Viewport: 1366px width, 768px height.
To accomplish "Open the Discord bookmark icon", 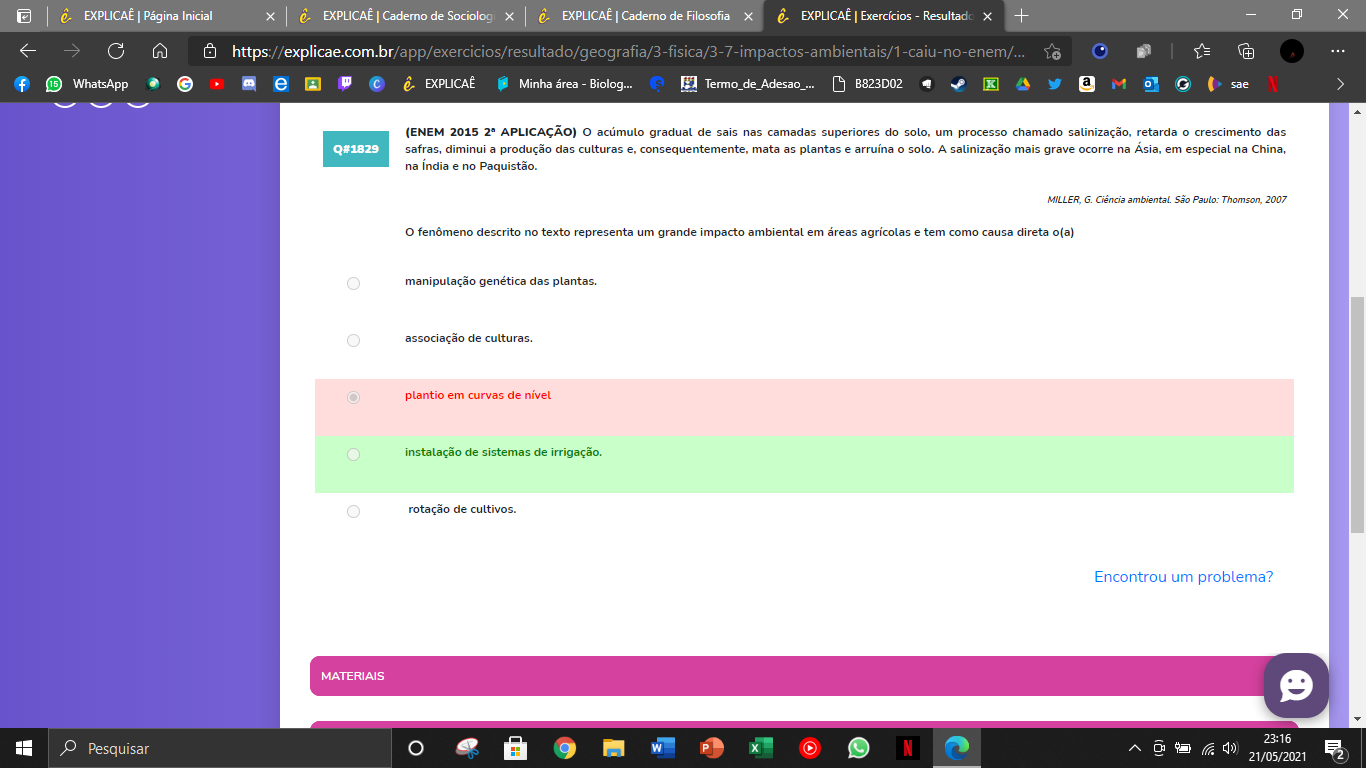I will [x=249, y=84].
